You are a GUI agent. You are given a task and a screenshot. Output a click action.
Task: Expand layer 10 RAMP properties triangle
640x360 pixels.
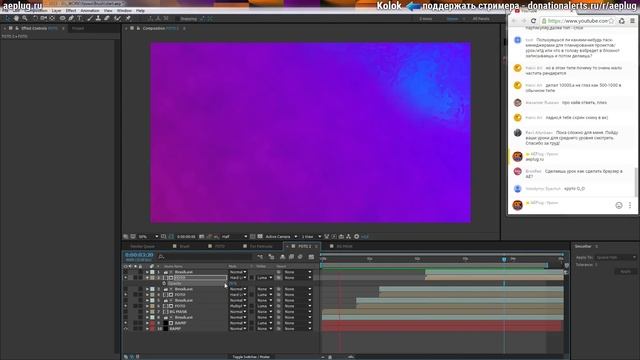pyautogui.click(x=147, y=329)
